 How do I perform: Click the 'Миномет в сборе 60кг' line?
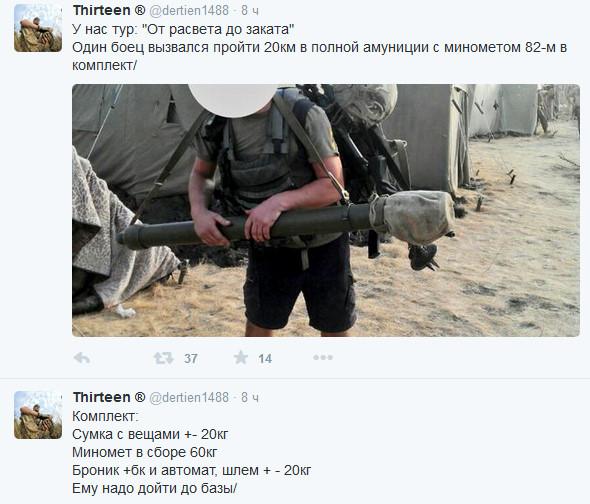tap(144, 452)
